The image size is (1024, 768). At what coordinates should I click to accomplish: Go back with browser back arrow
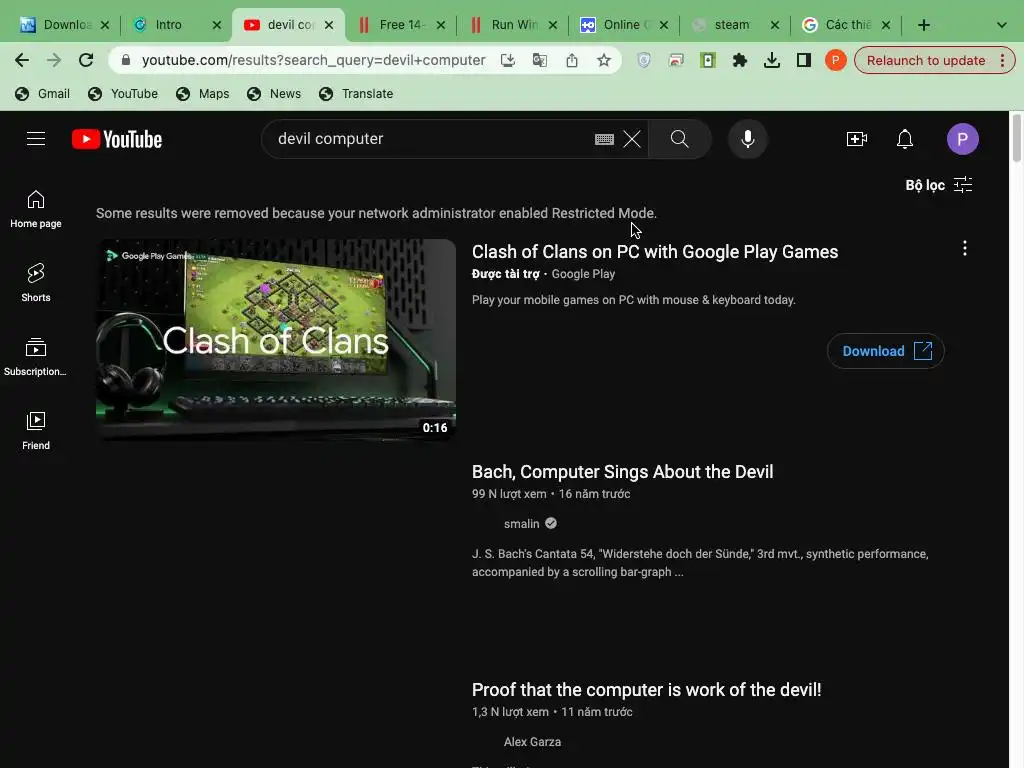22,60
